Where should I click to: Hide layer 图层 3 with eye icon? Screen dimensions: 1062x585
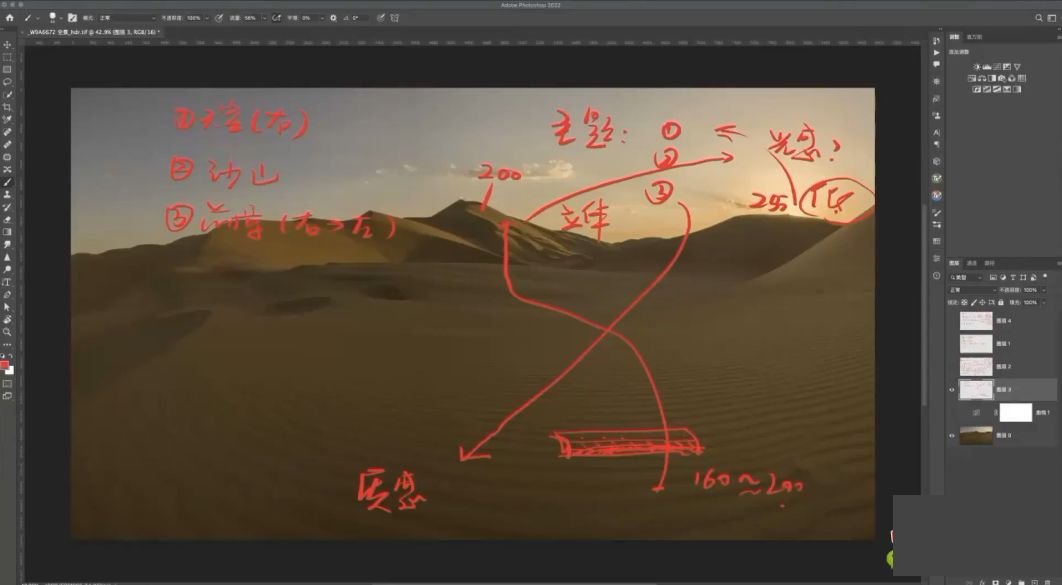click(952, 389)
